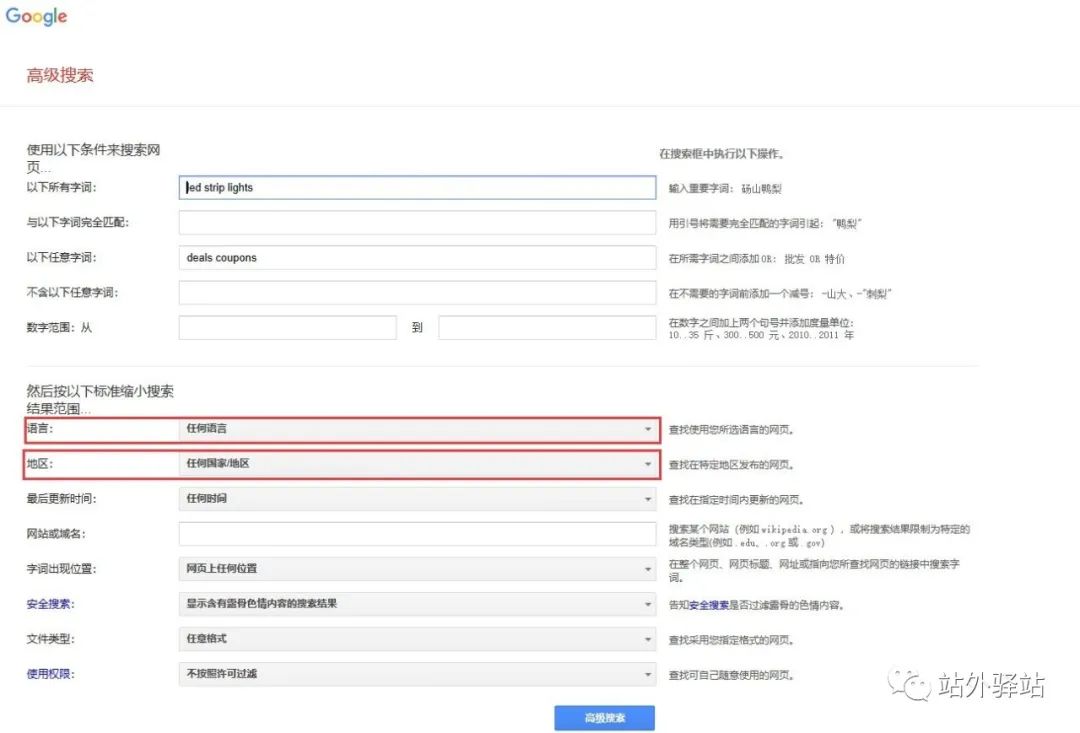The width and height of the screenshot is (1080, 733).
Task: Click the excluded words input field
Action: point(417,292)
